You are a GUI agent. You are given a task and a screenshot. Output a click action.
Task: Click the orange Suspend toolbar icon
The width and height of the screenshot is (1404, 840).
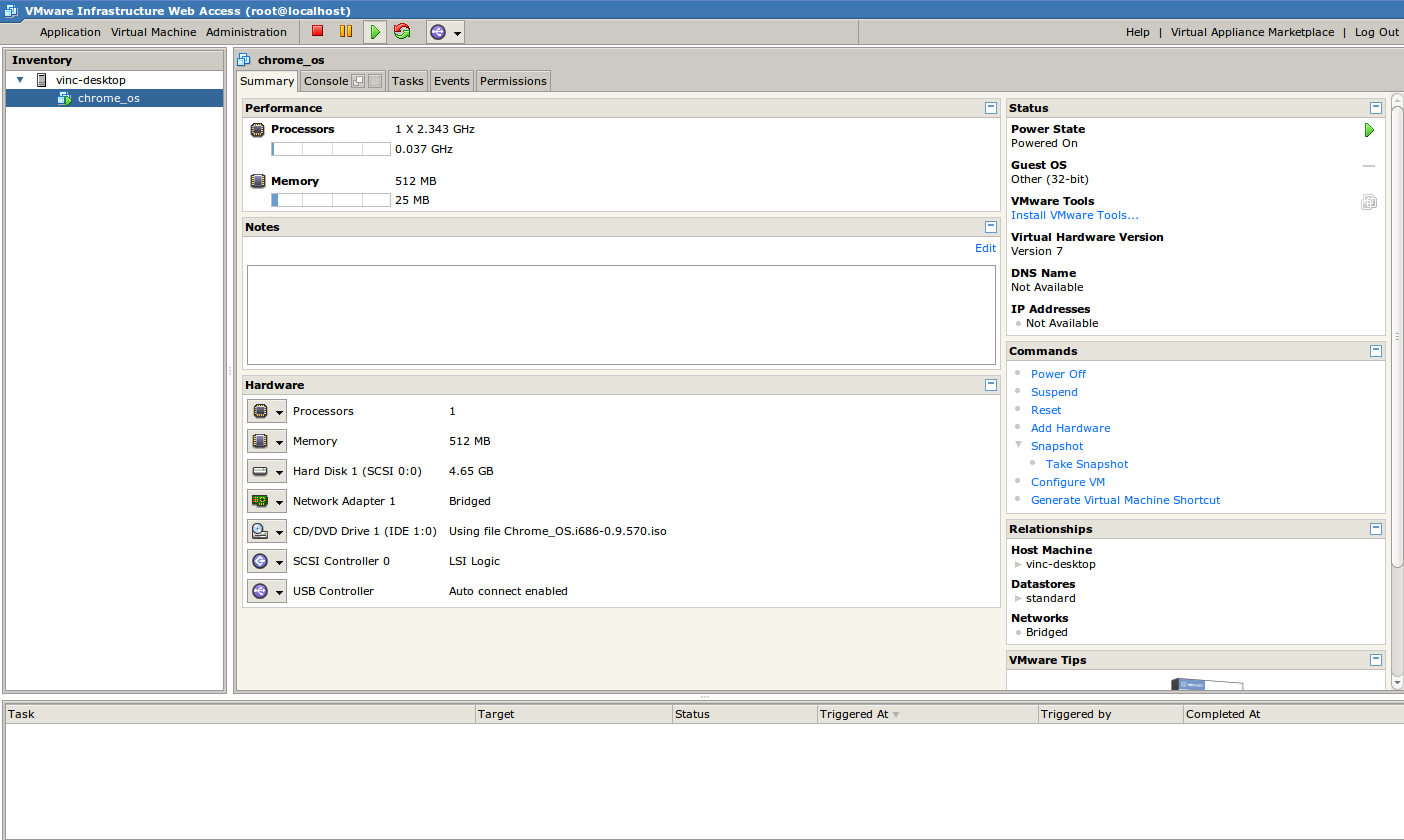[x=346, y=32]
